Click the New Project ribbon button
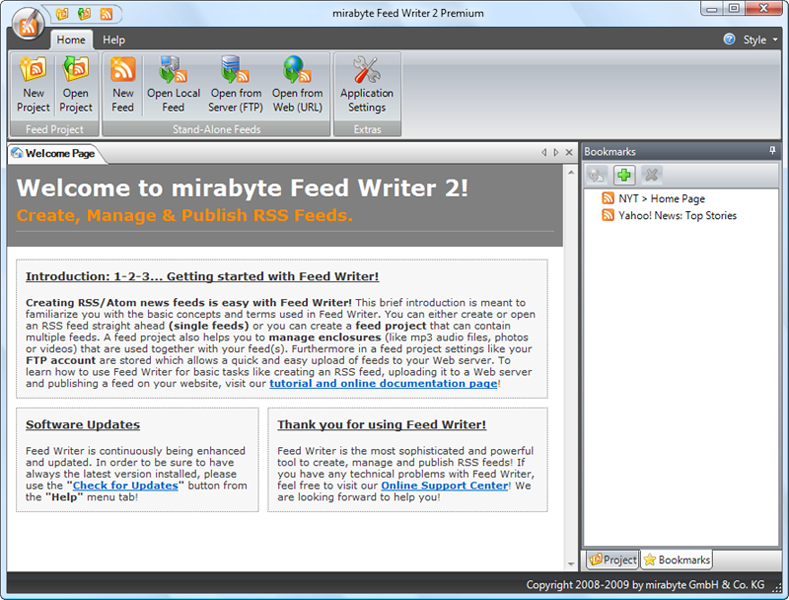The image size is (789, 600). [x=33, y=85]
